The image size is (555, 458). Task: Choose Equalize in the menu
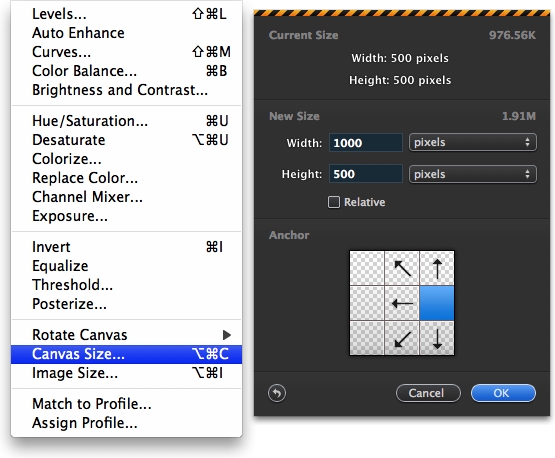(127, 266)
